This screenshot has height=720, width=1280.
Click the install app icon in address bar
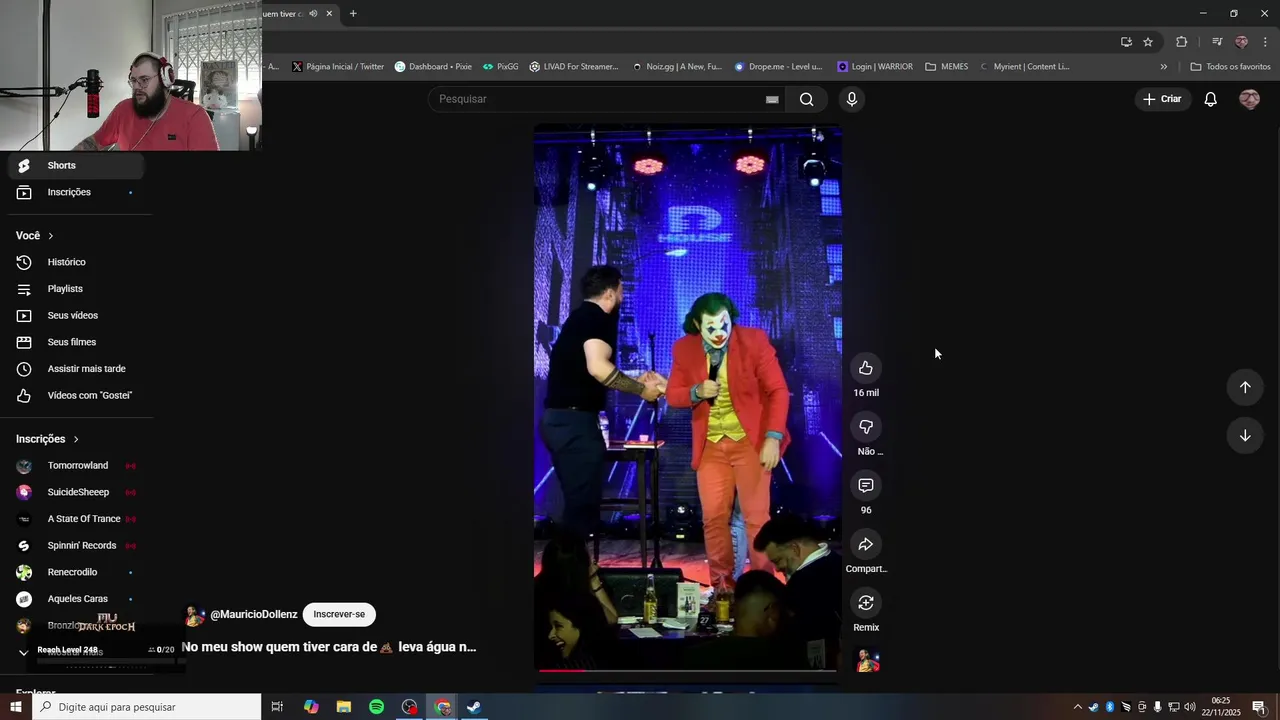pos(1126,42)
